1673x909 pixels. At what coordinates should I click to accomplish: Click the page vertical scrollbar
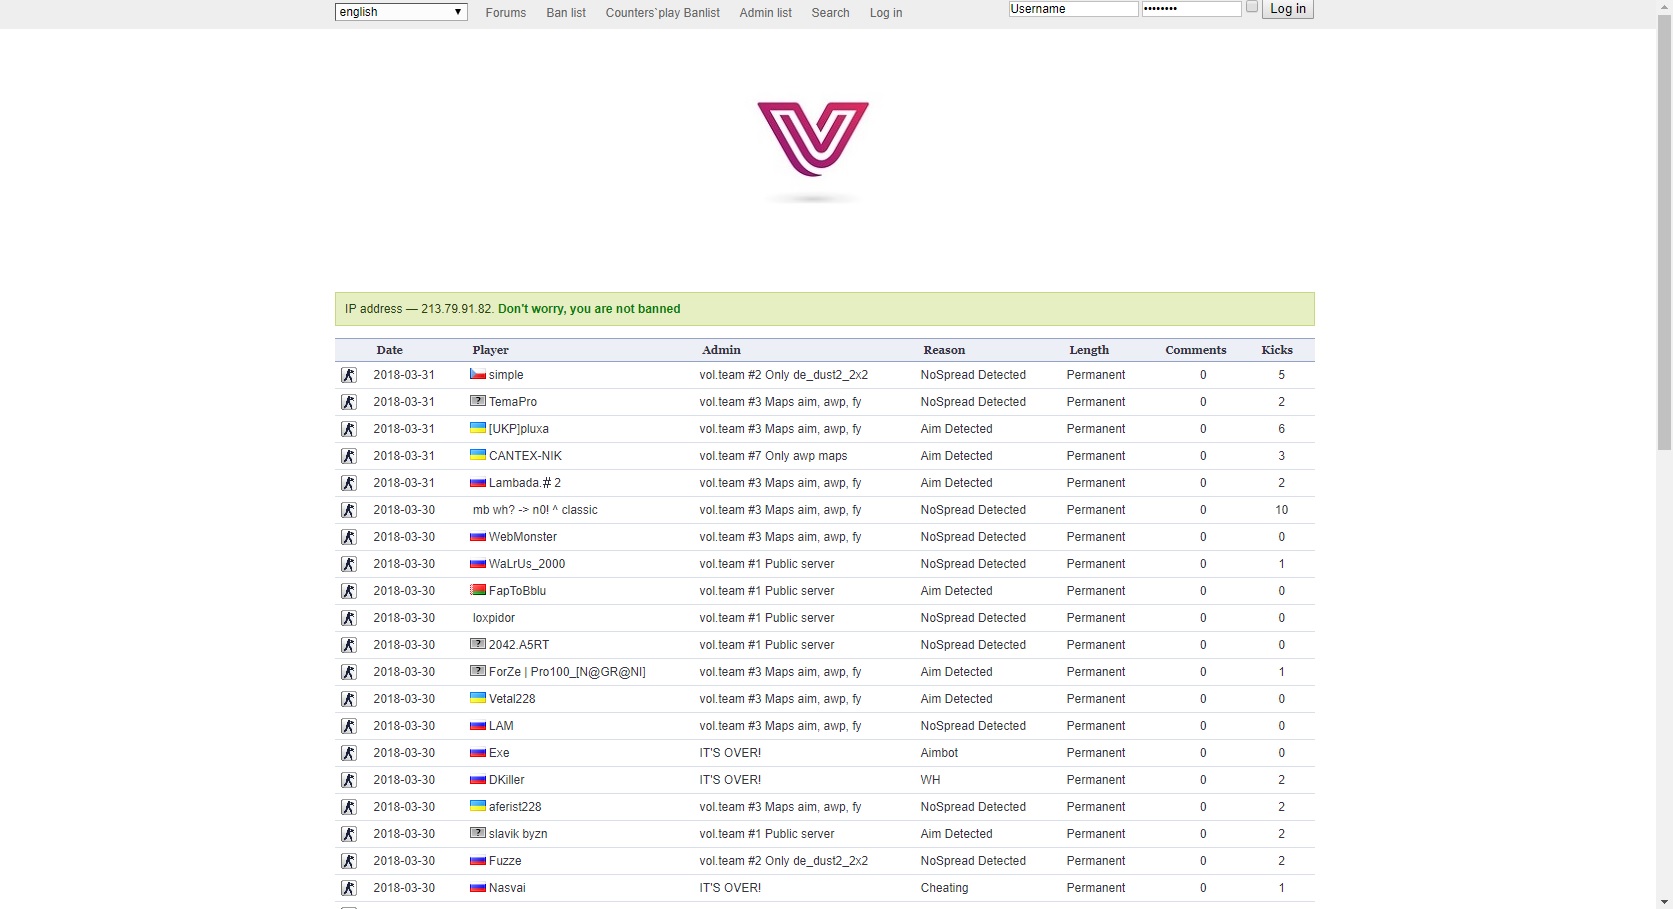tap(1664, 230)
